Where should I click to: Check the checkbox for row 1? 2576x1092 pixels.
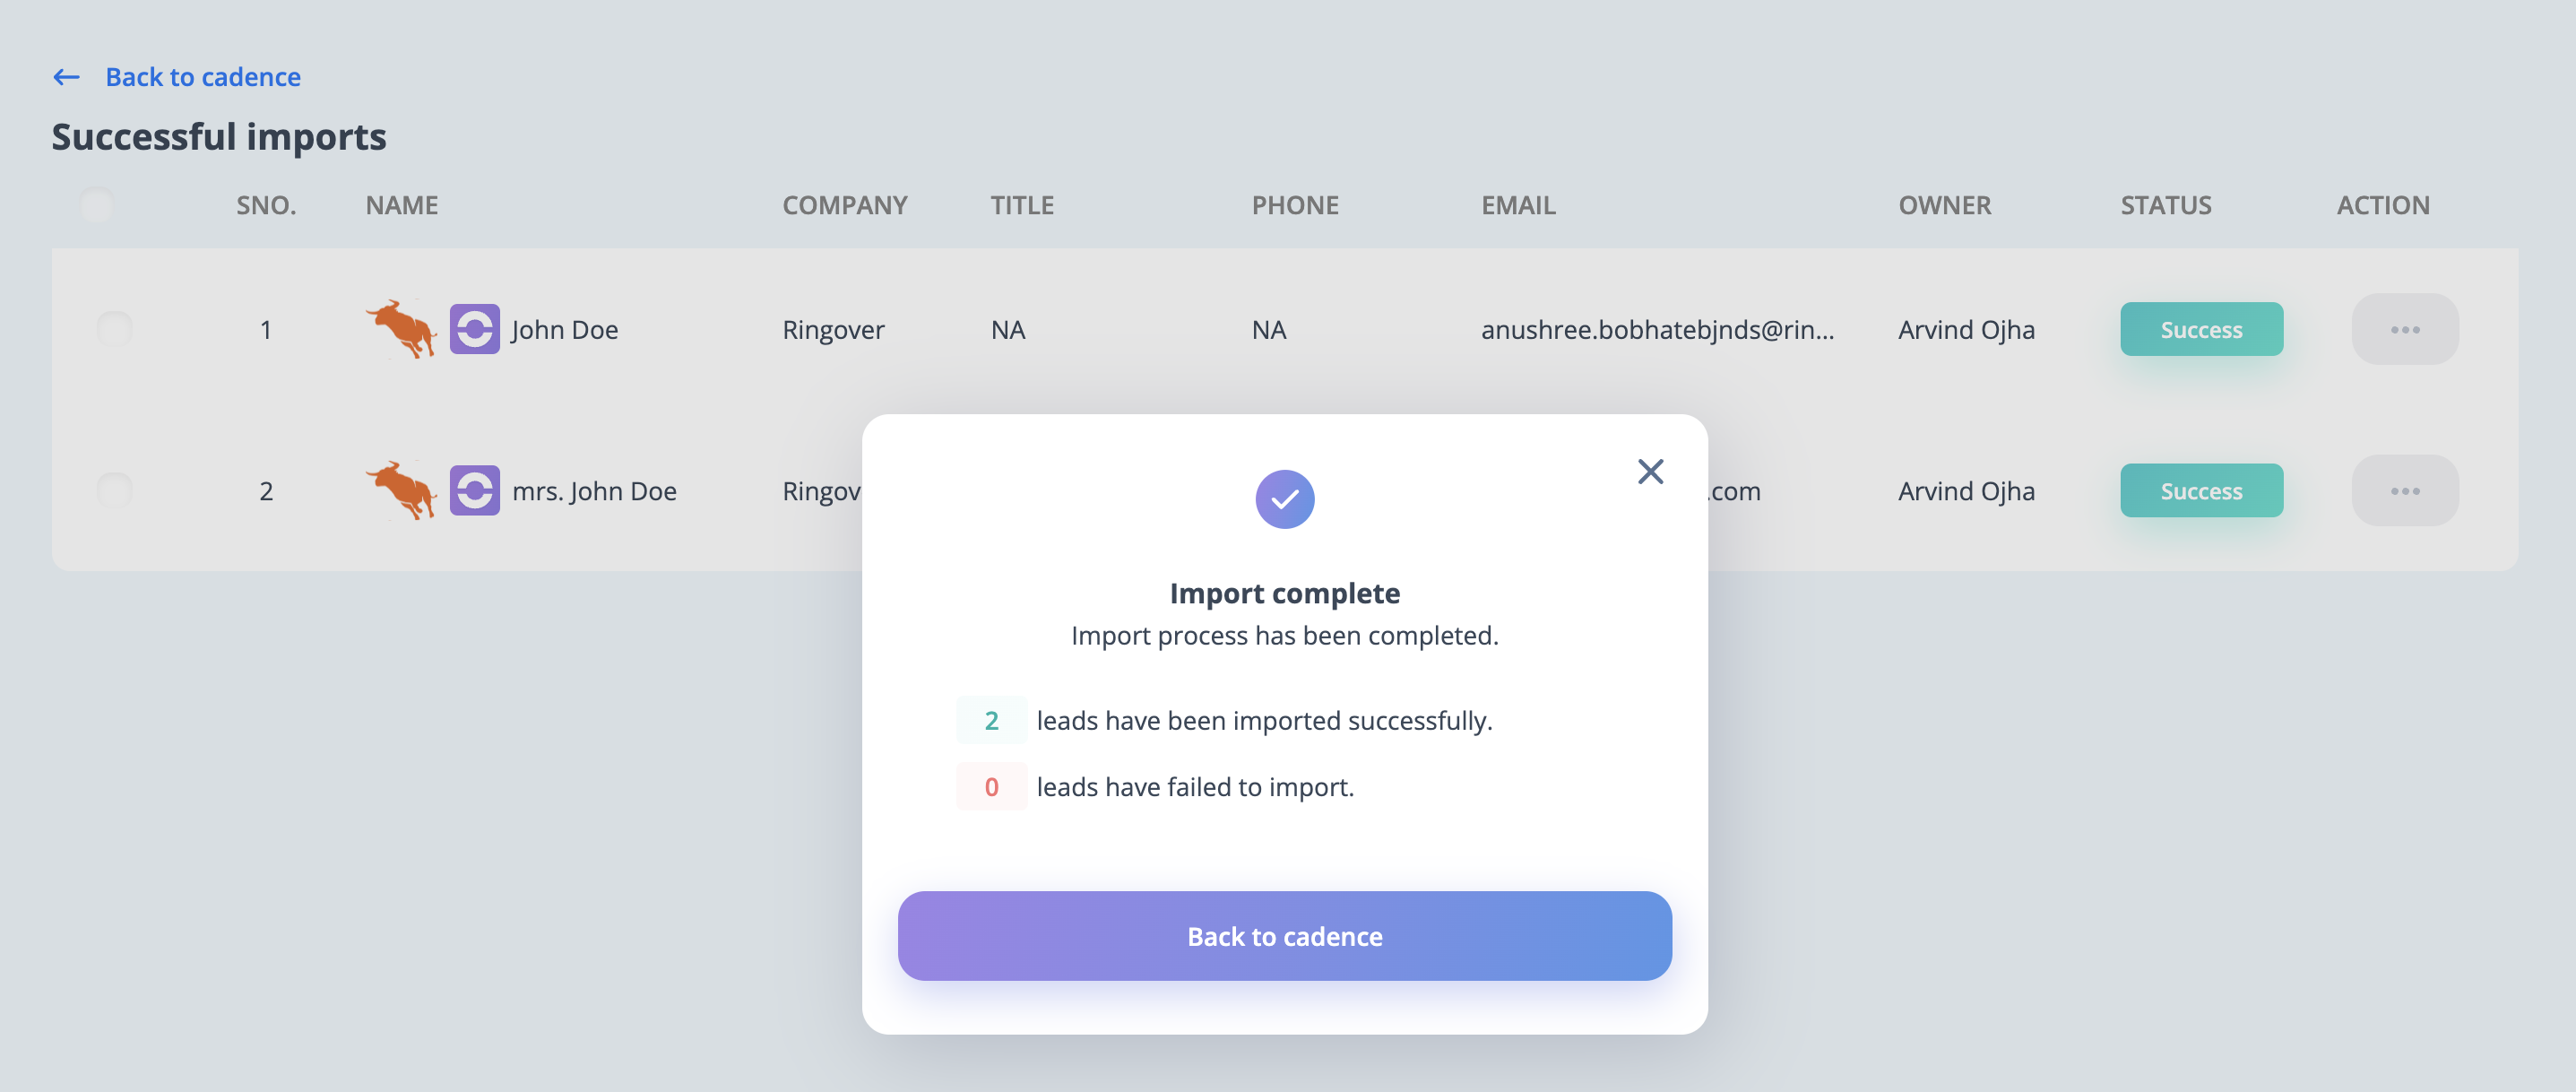tap(115, 328)
